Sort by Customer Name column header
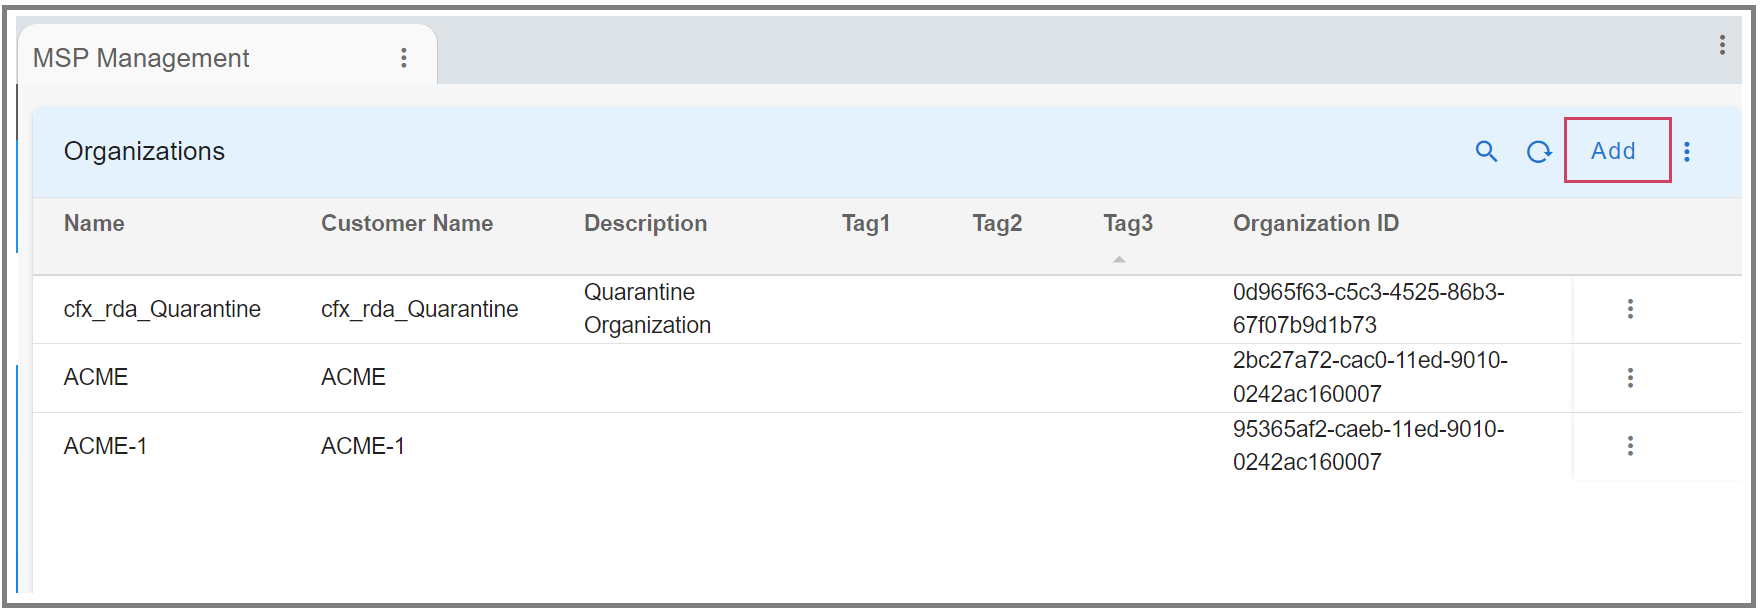 407,223
